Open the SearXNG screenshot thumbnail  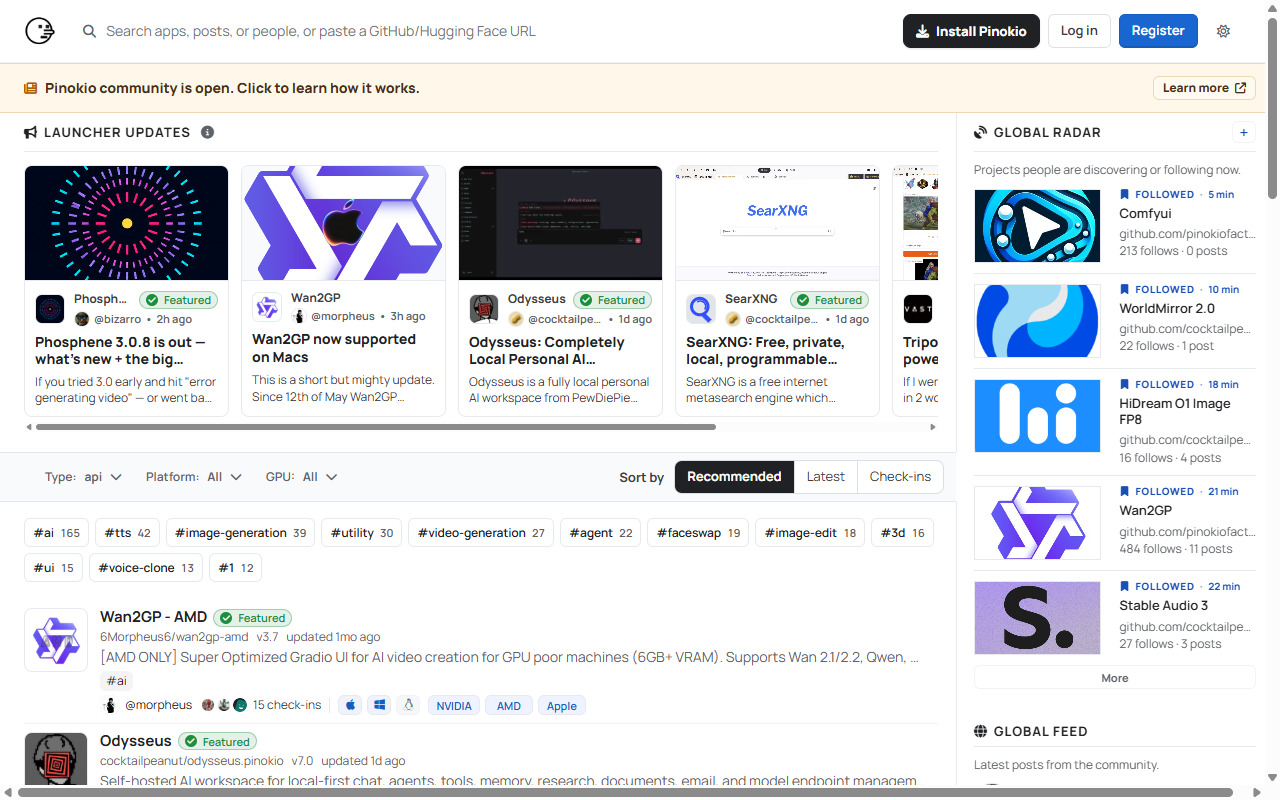click(x=777, y=223)
